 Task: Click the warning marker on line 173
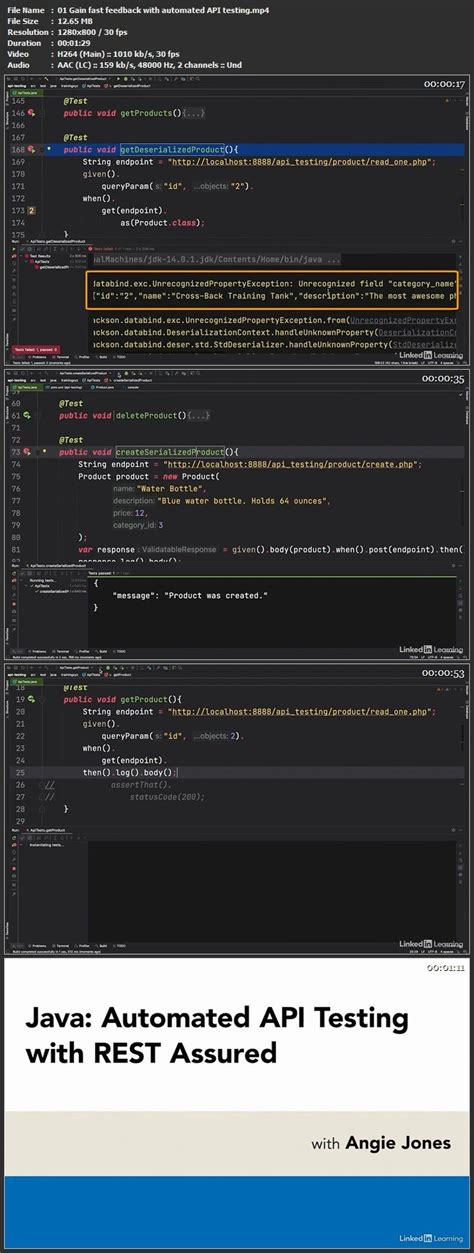click(x=32, y=211)
